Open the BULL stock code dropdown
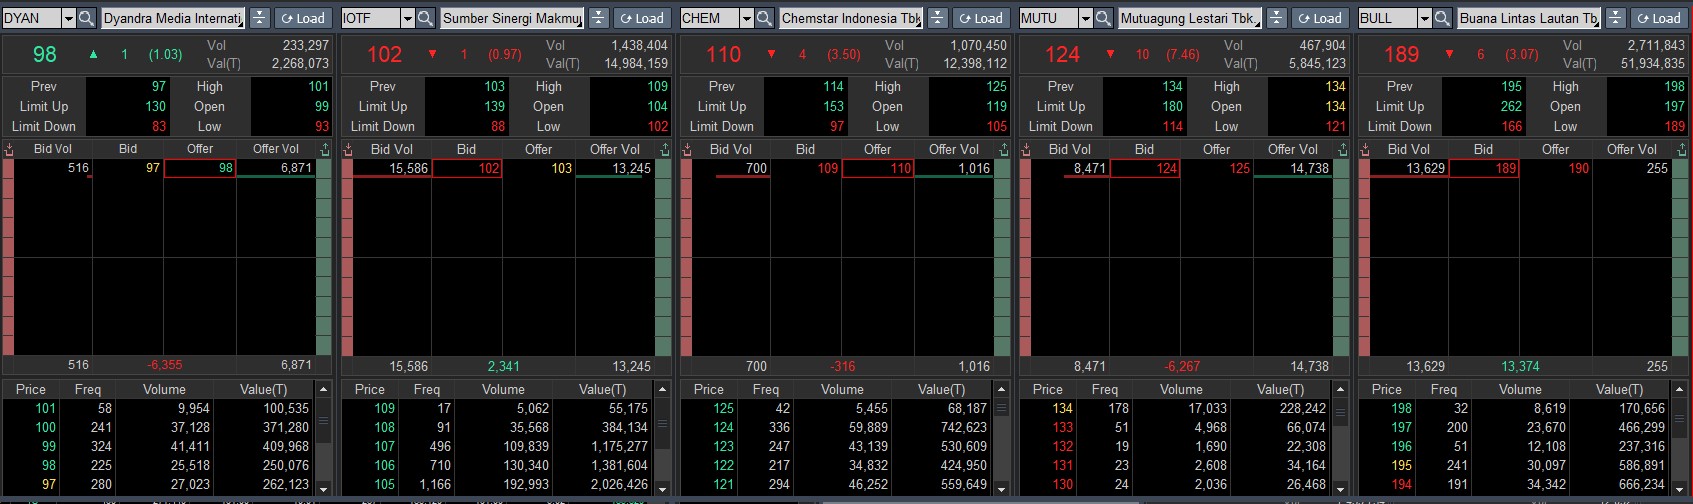 point(1424,18)
